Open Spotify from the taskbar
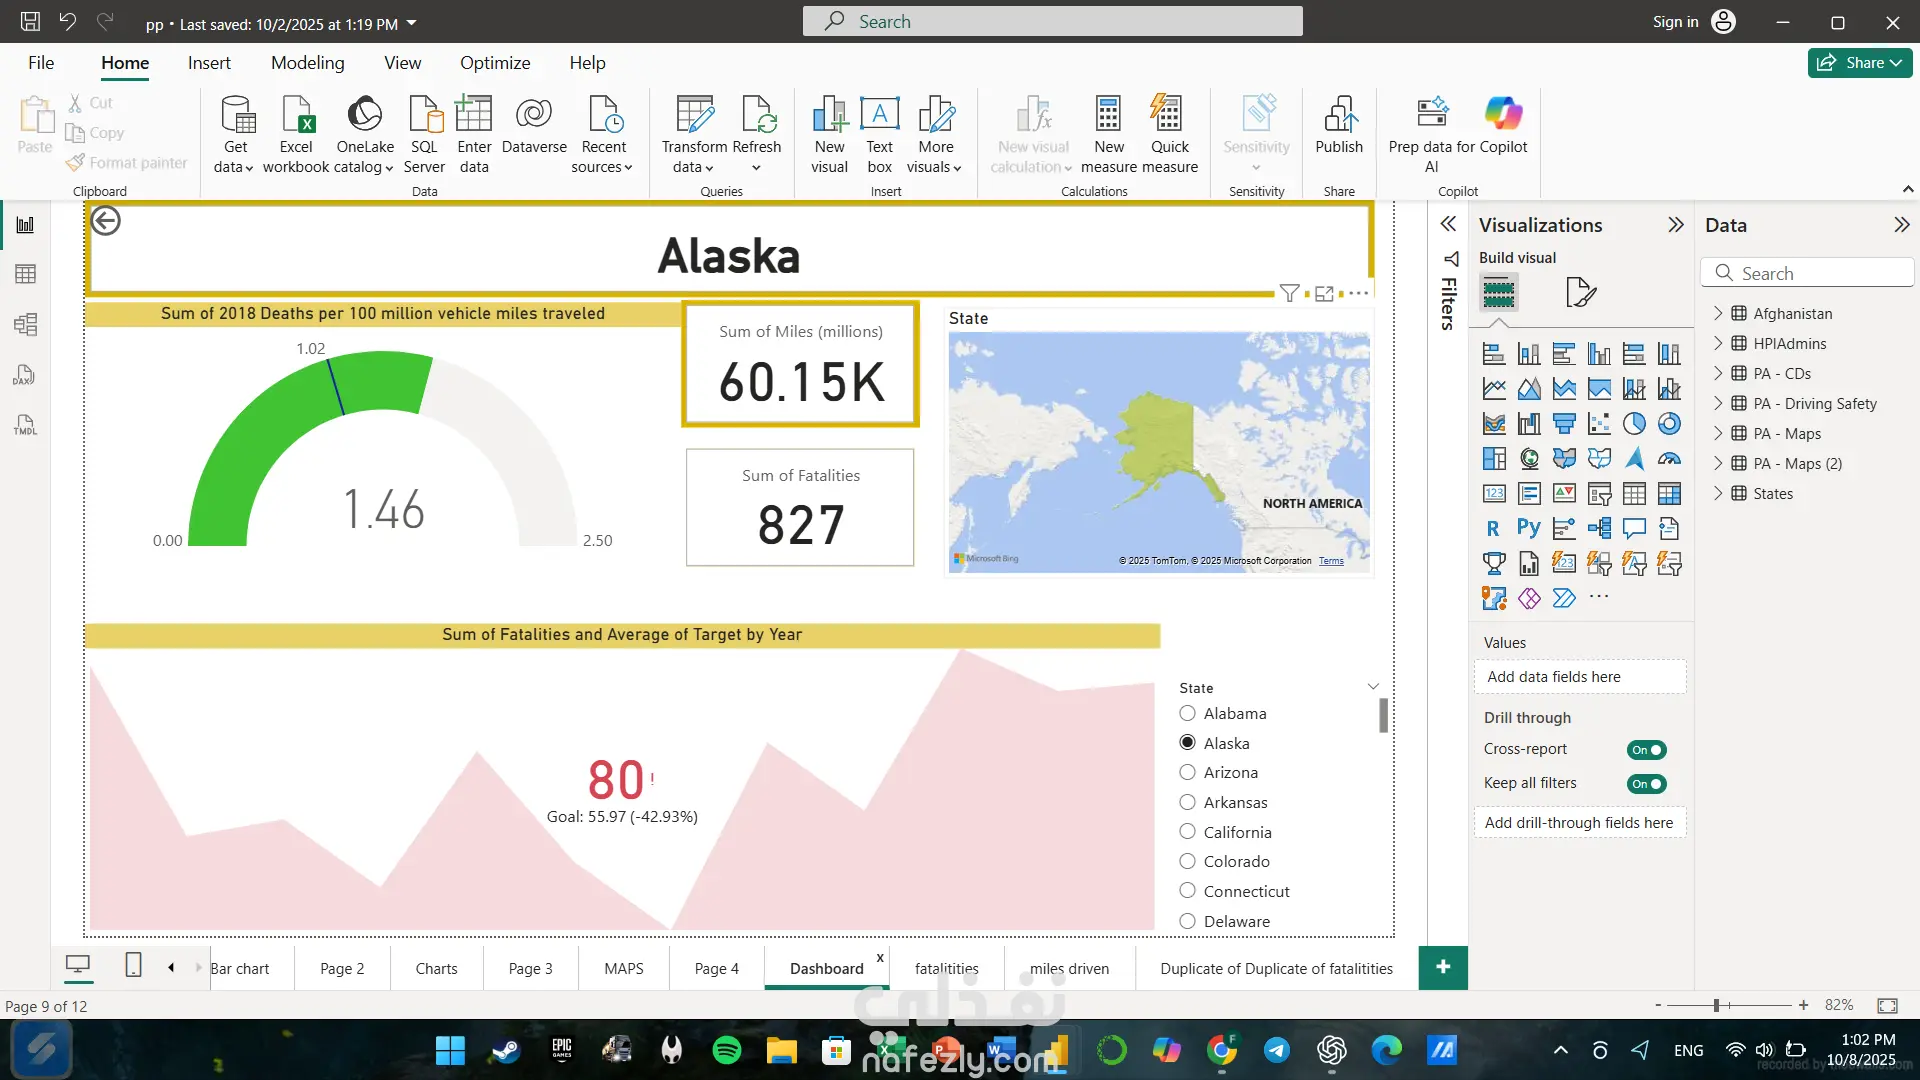1920x1080 pixels. pyautogui.click(x=727, y=1050)
